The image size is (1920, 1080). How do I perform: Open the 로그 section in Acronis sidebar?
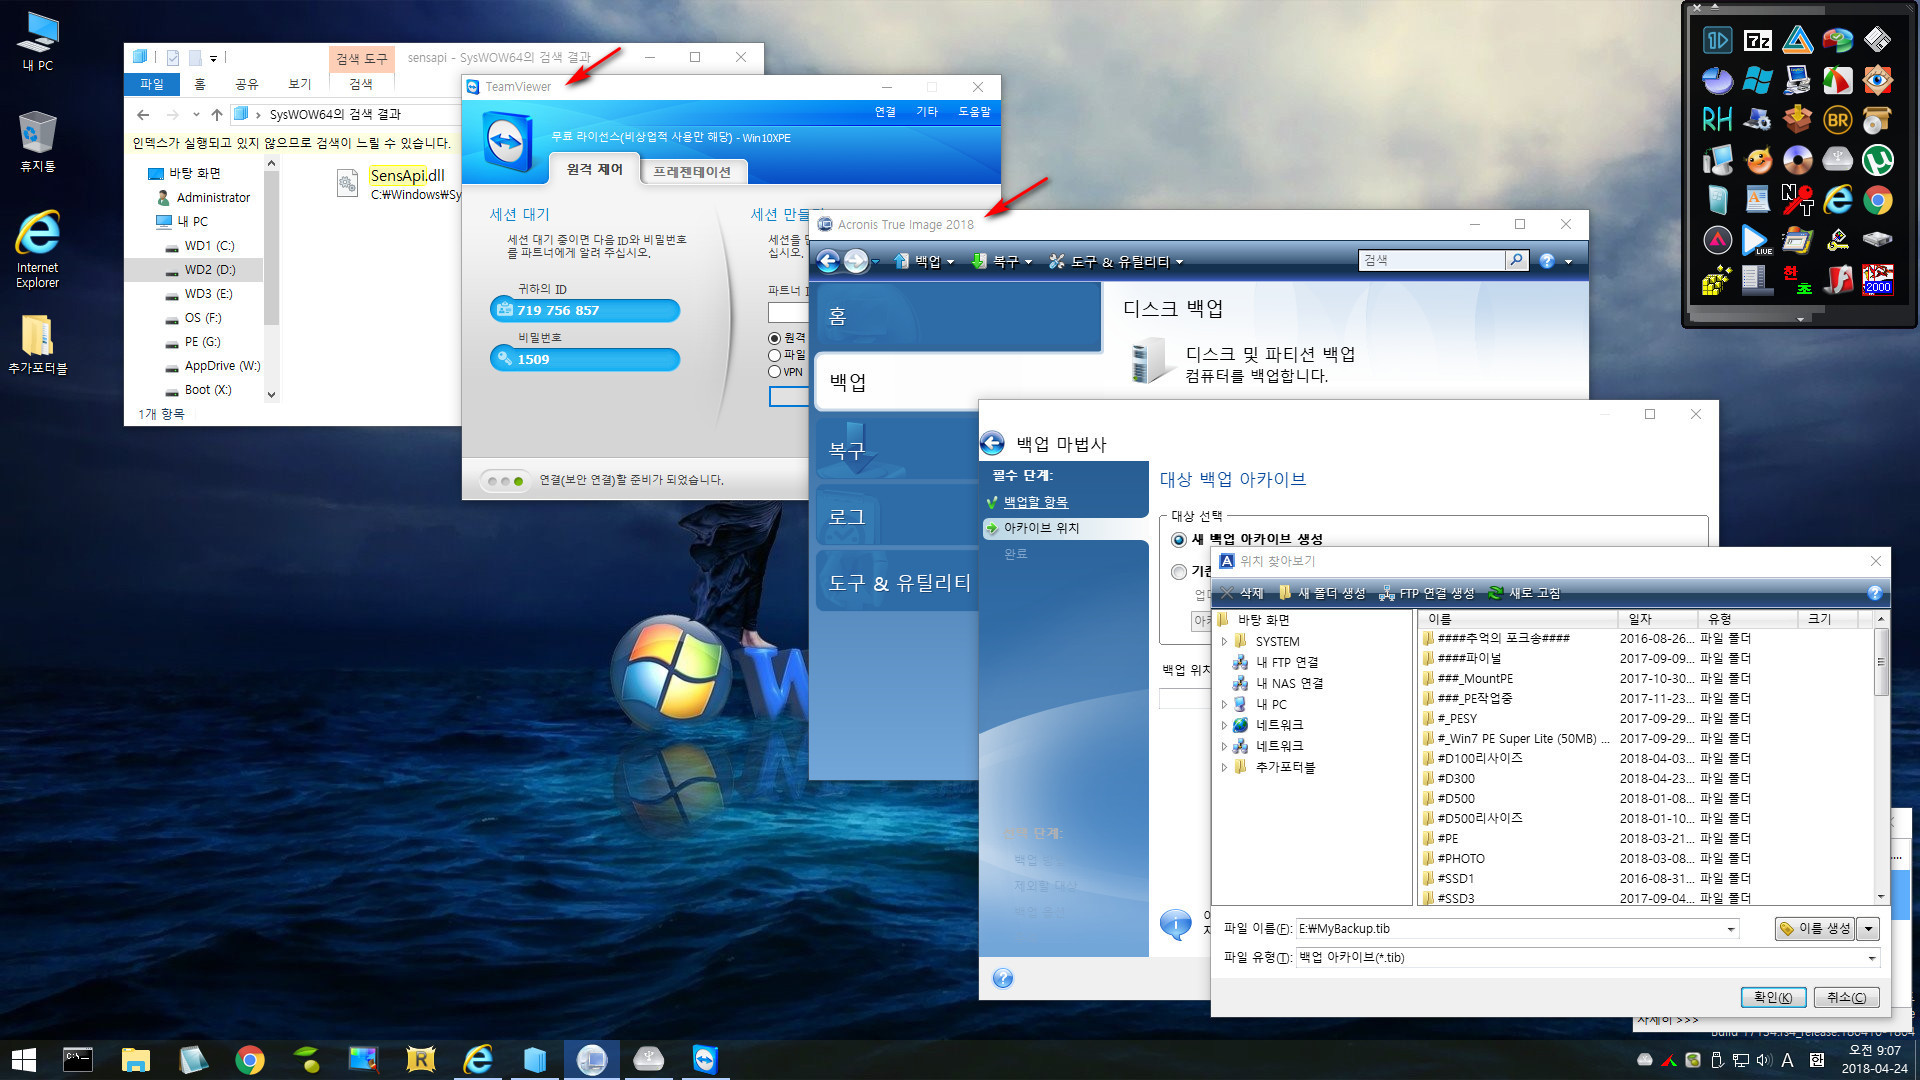(x=896, y=516)
